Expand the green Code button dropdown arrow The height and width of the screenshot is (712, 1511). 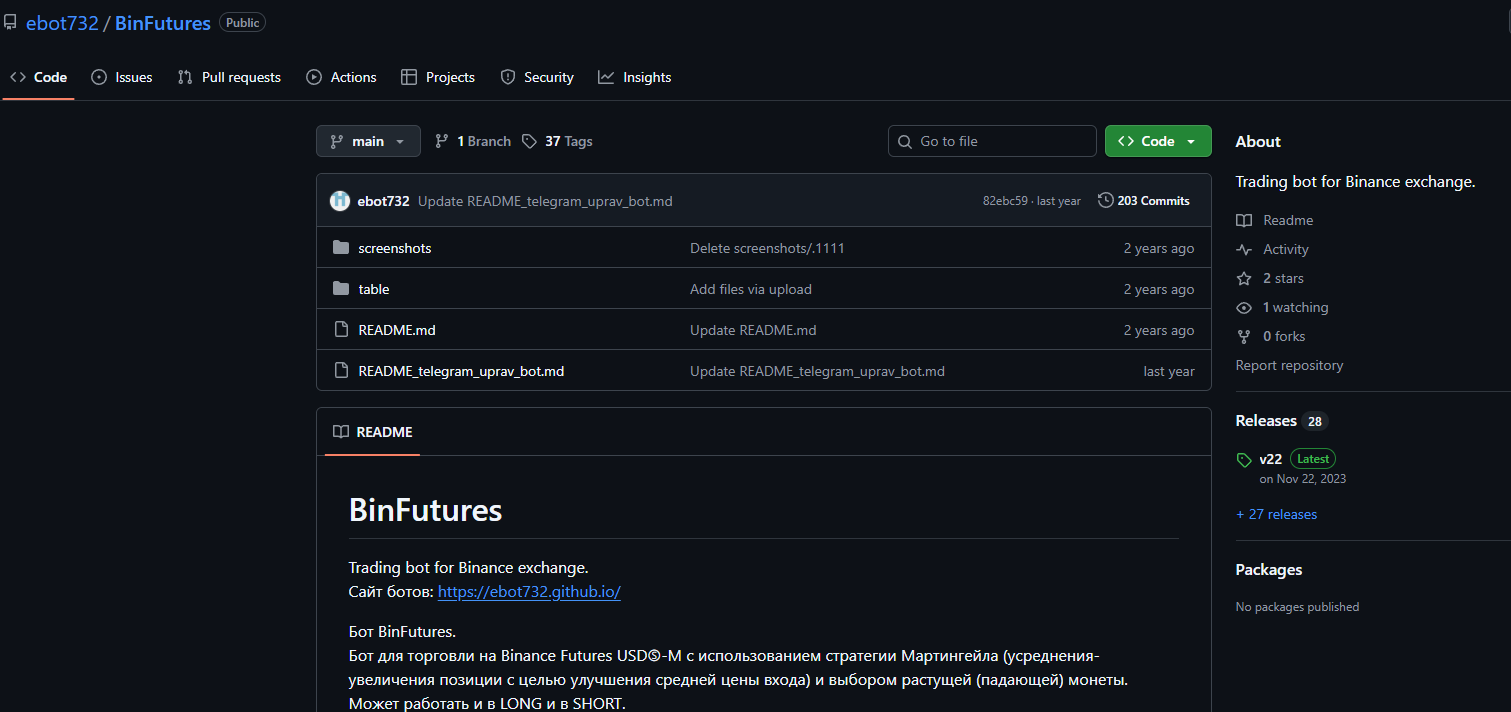click(x=1191, y=140)
